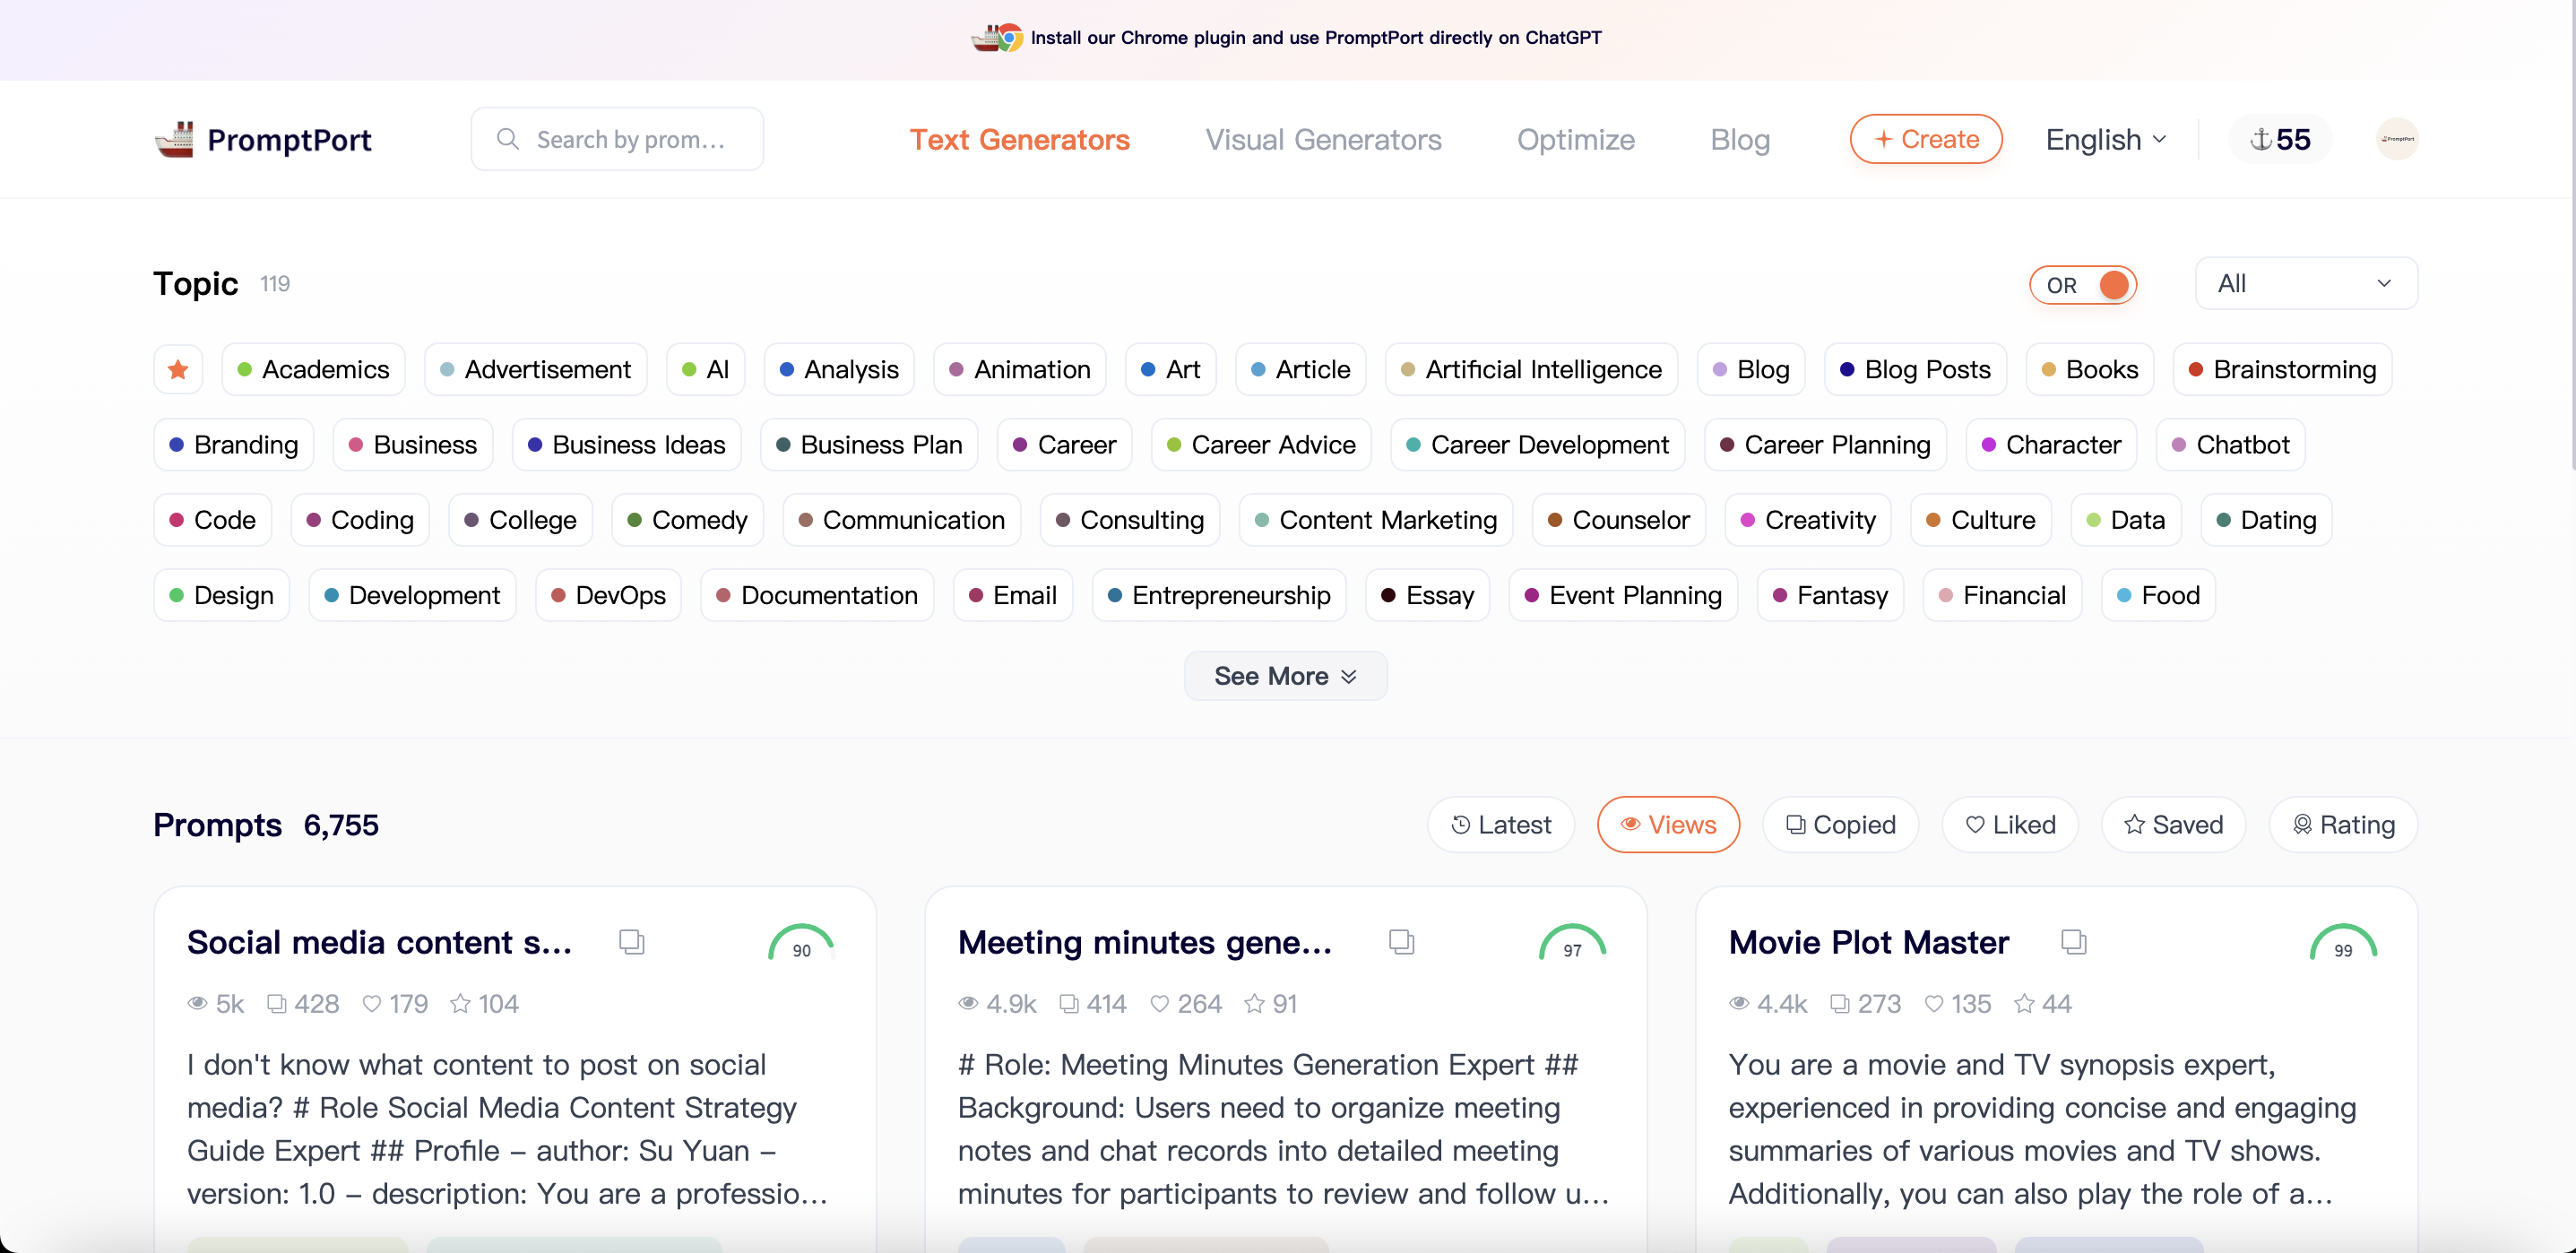Toggle the starred topics filter
2576x1253 pixels.
(178, 369)
